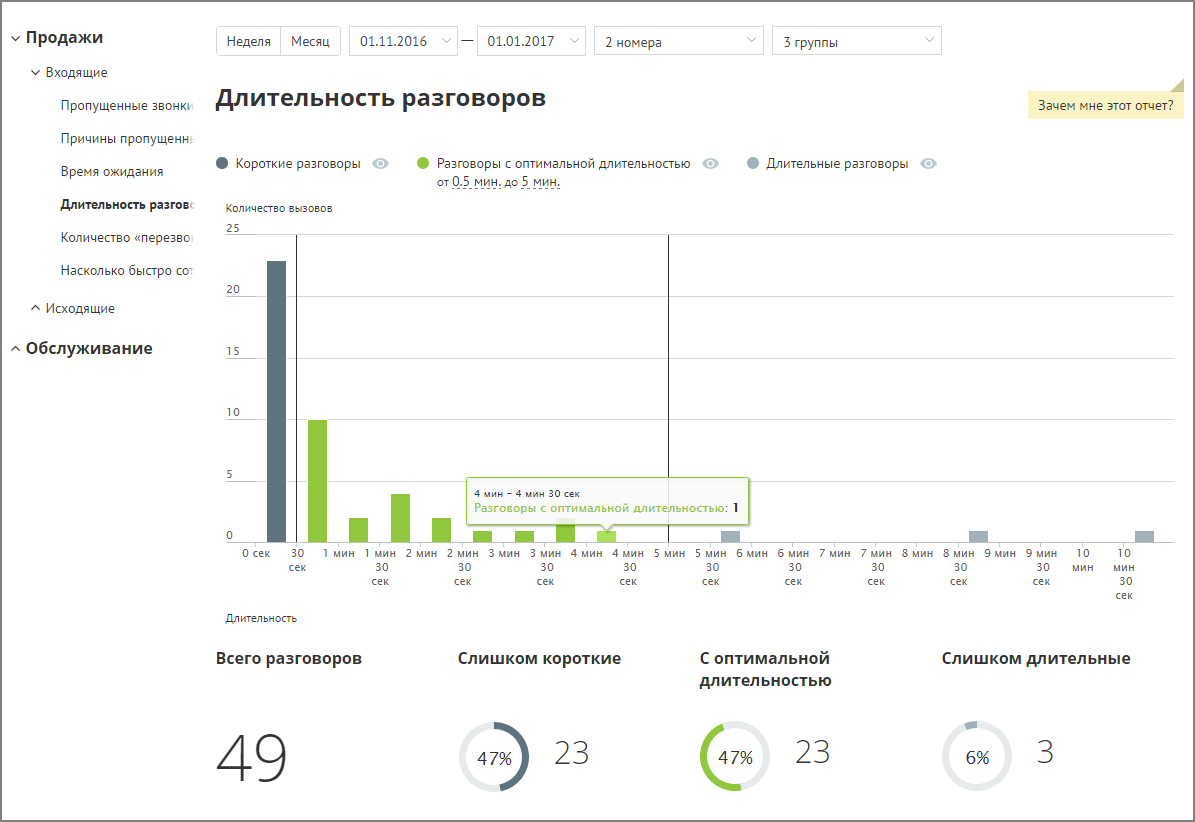Click the gray bar at 8 мин 30 сек
The image size is (1195, 822).
pyautogui.click(x=979, y=537)
